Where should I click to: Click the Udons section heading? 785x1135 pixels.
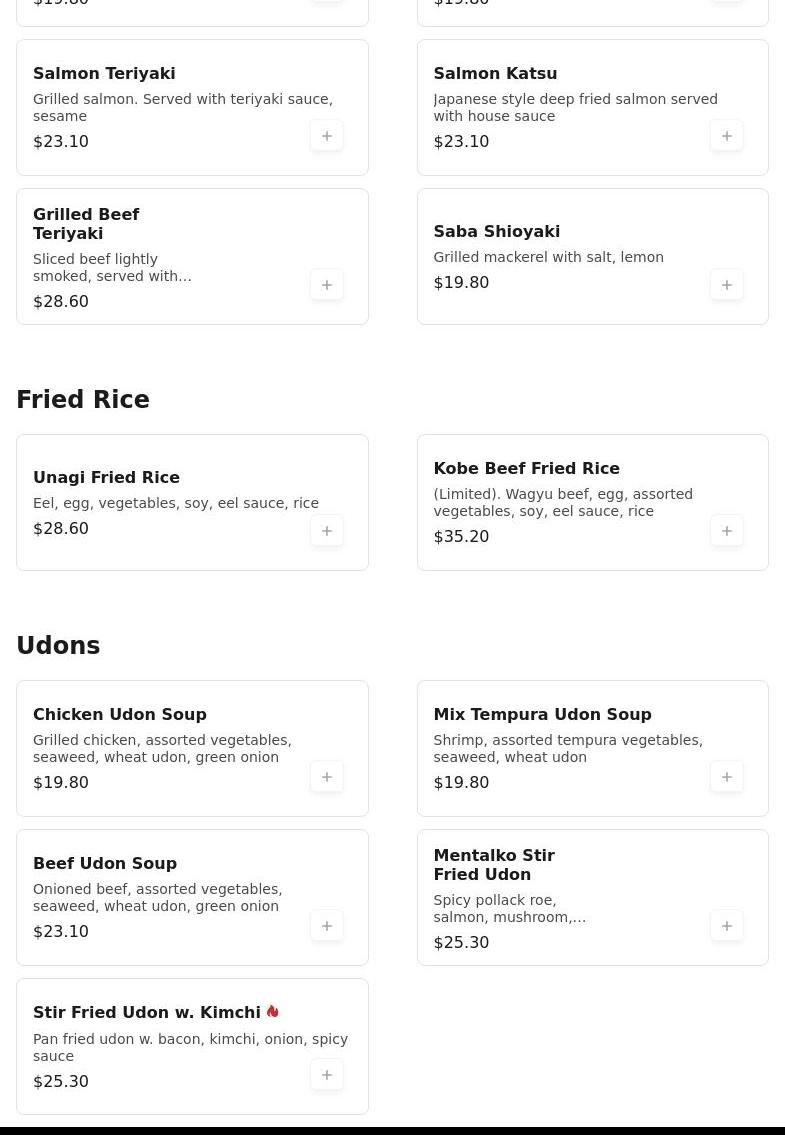pos(58,646)
